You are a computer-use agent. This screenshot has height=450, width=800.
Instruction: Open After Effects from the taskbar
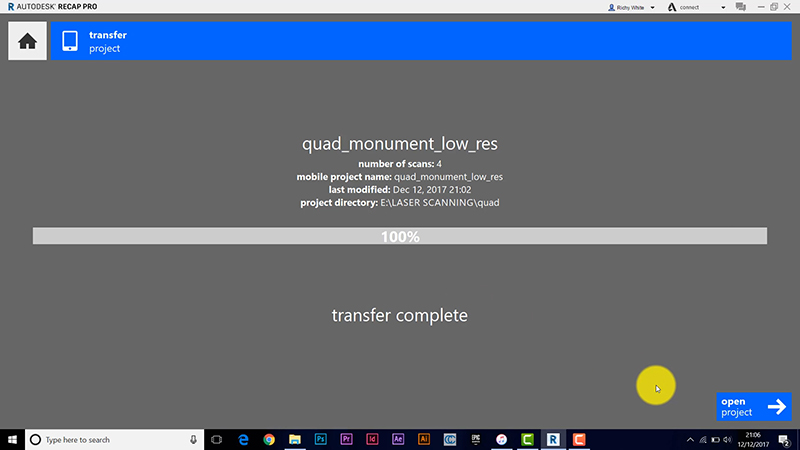tap(398, 439)
